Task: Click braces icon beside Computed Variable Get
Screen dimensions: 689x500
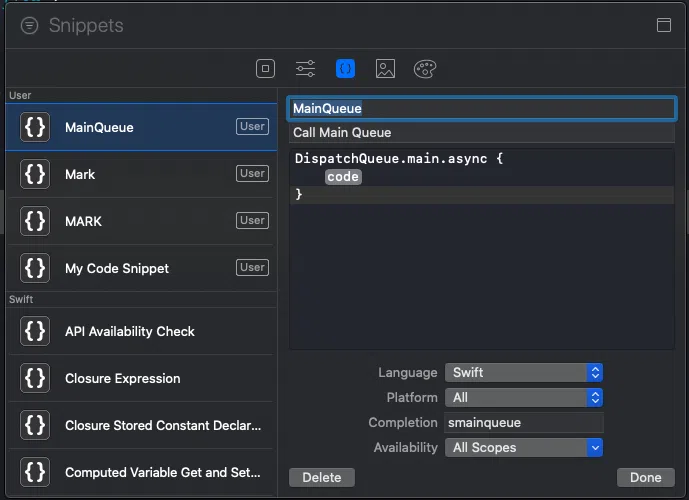Action: pos(35,472)
